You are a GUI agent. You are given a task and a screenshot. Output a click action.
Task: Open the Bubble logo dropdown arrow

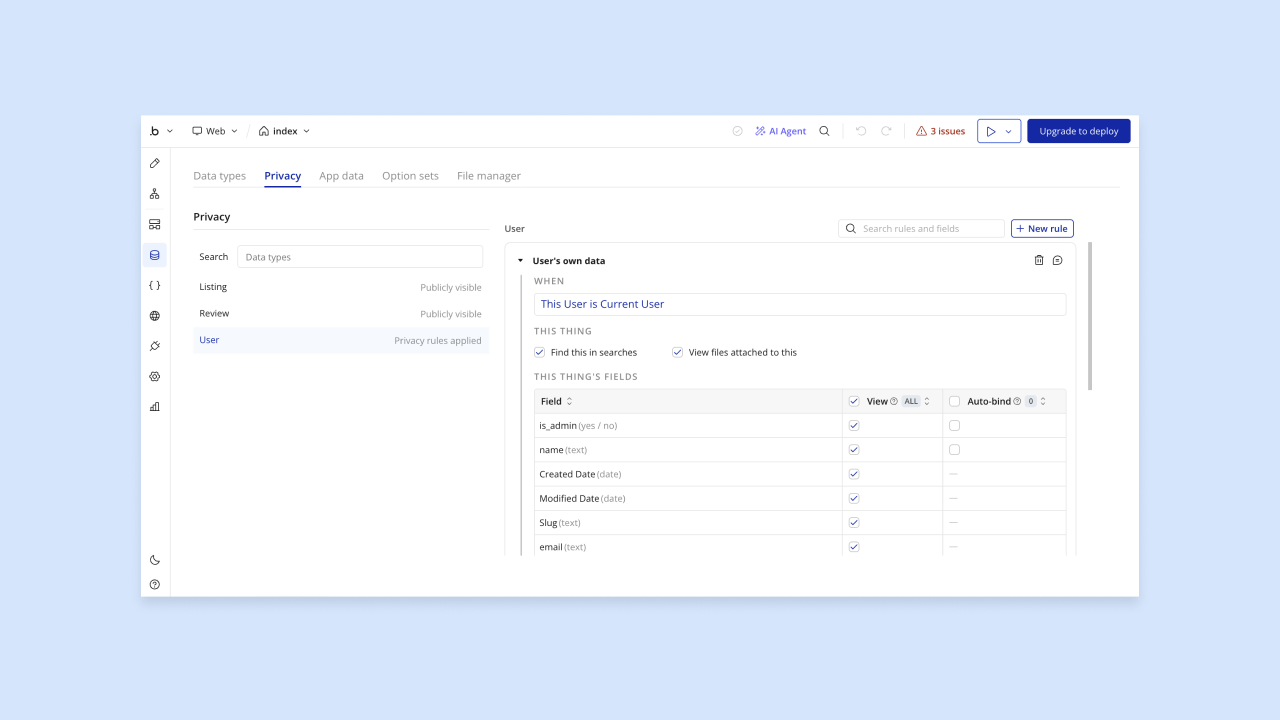[170, 131]
